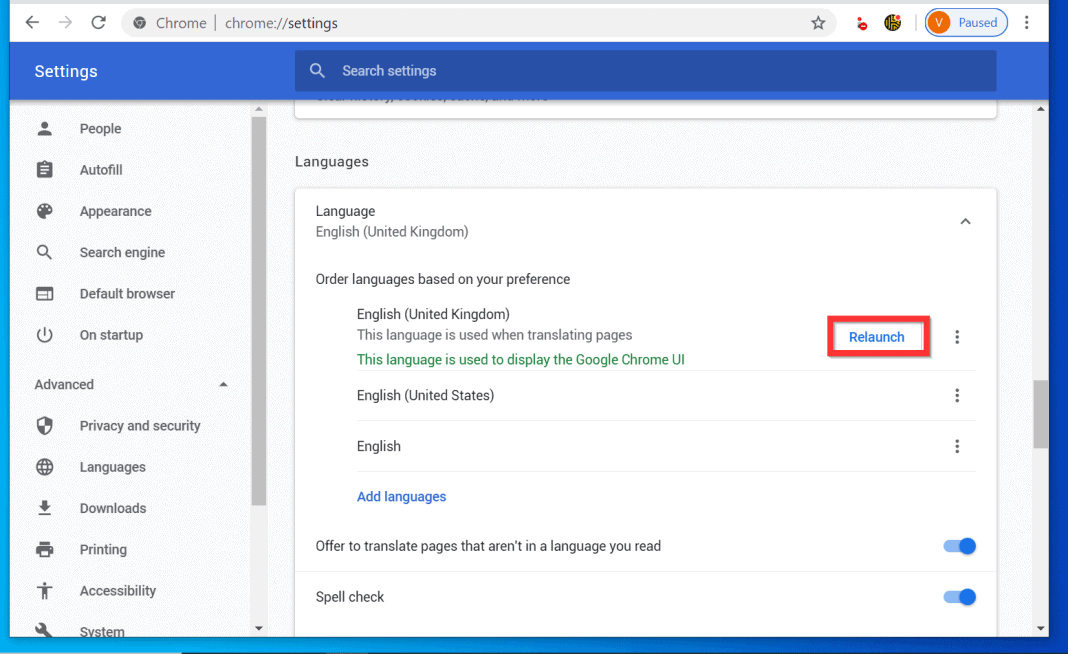Open the Paused profile button
Image resolution: width=1068 pixels, height=654 pixels.
966,22
